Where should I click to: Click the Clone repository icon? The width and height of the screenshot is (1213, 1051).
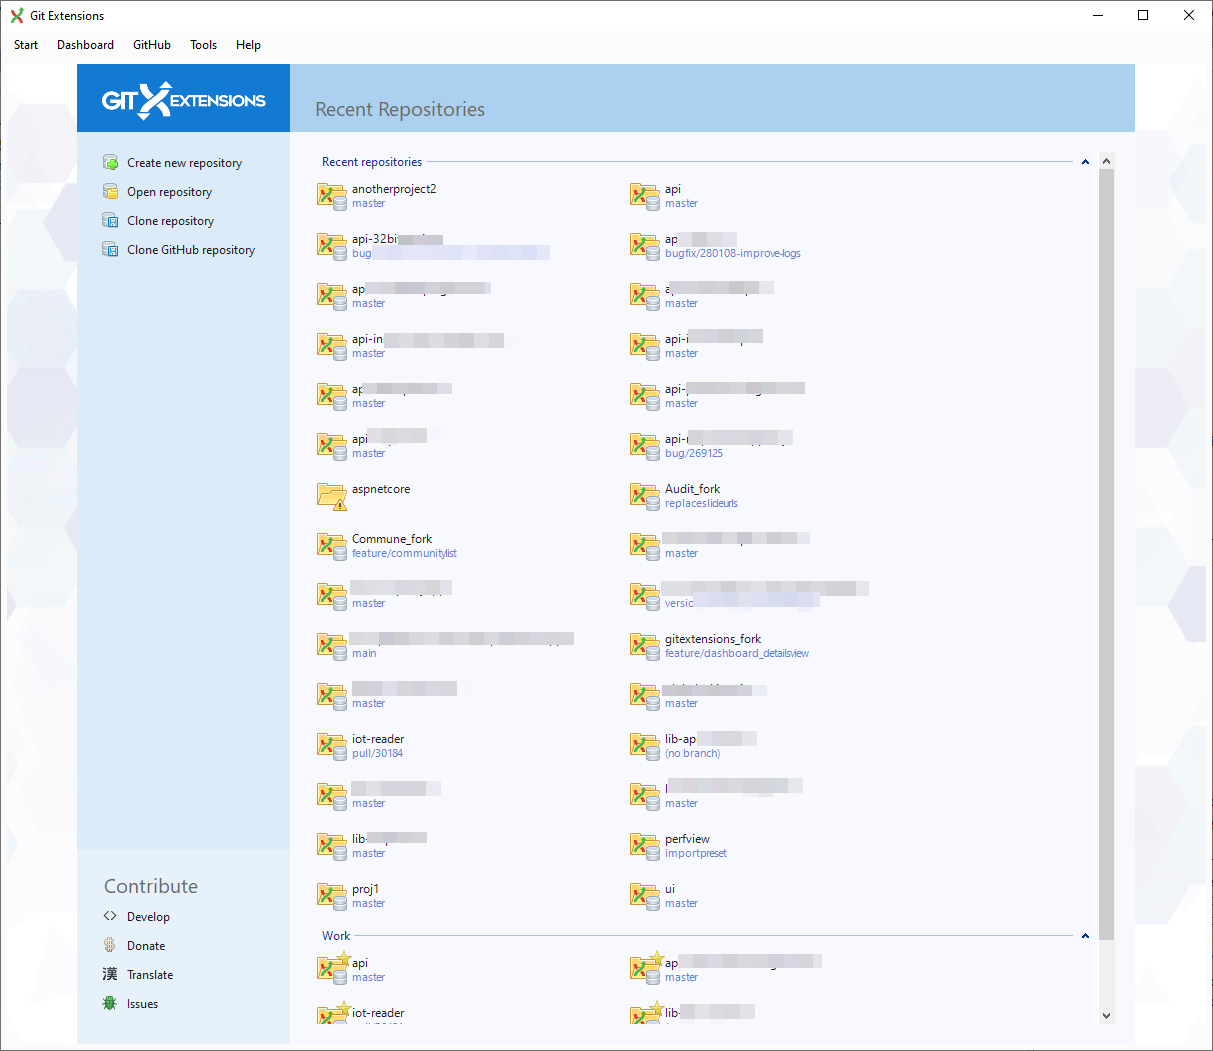[110, 220]
